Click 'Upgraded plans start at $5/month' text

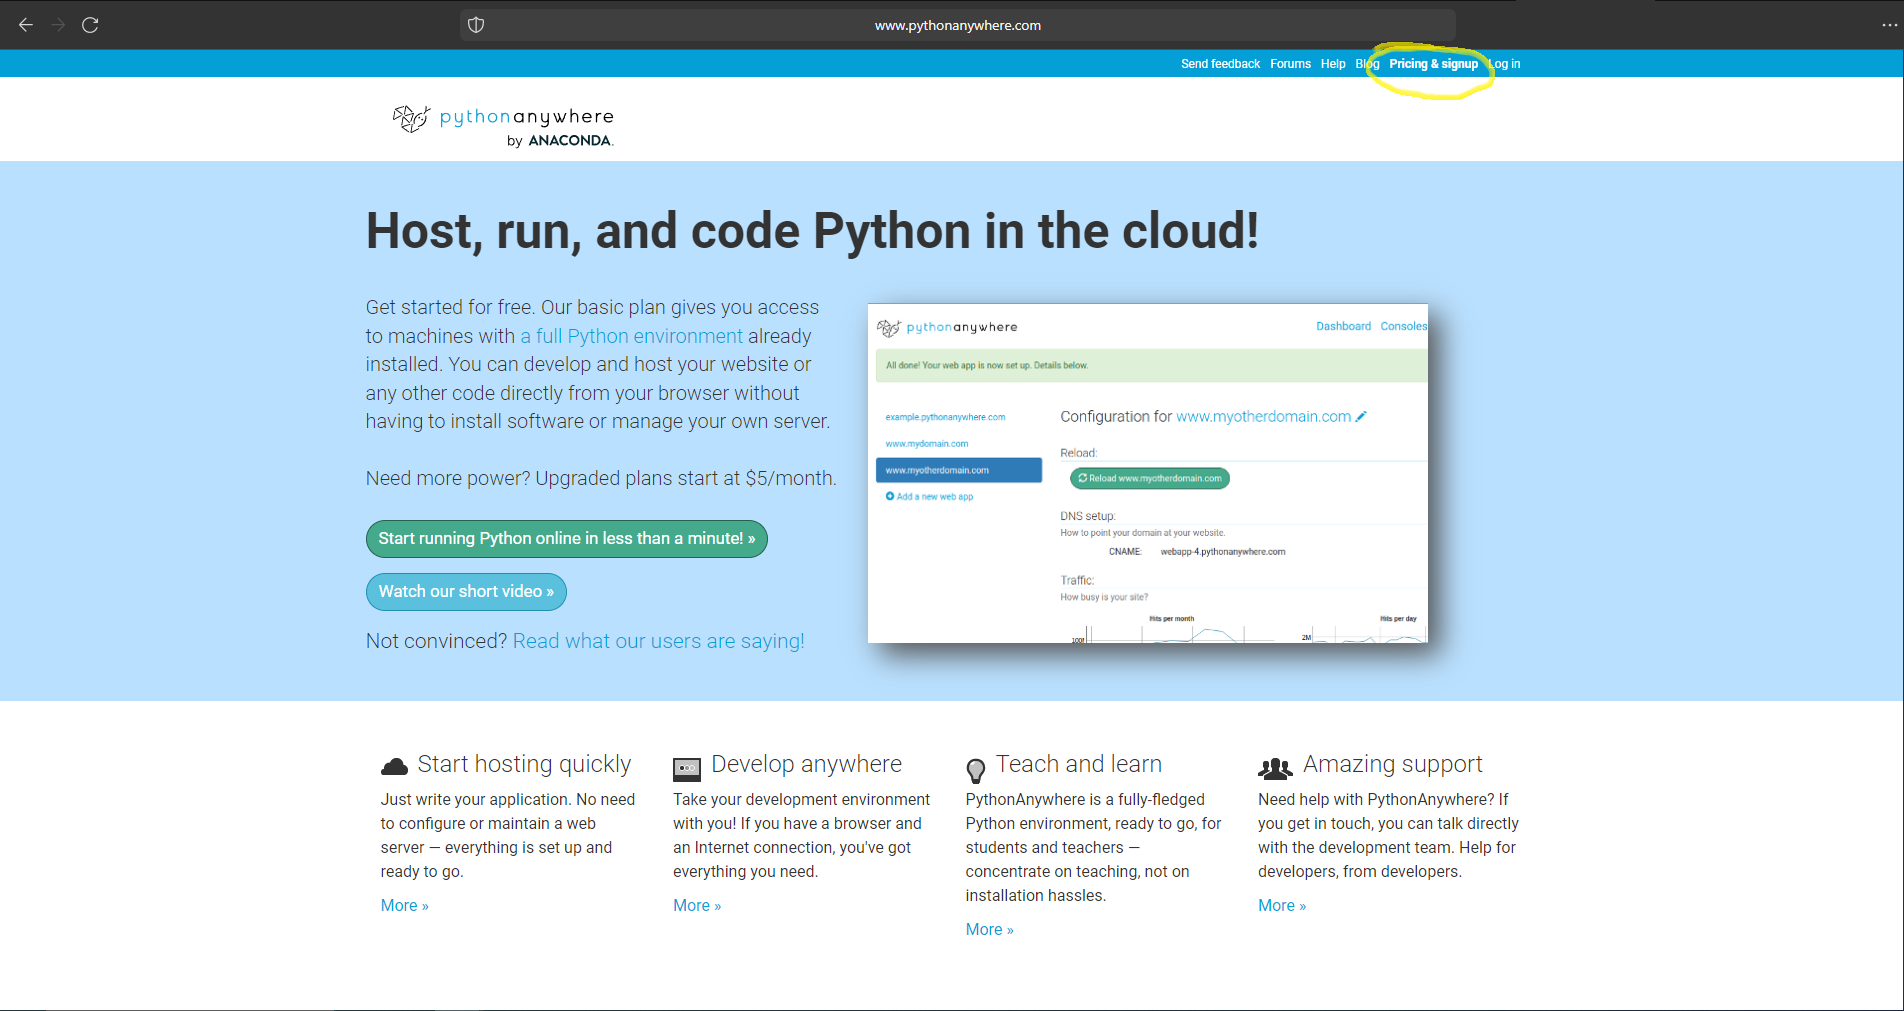pyautogui.click(x=686, y=478)
